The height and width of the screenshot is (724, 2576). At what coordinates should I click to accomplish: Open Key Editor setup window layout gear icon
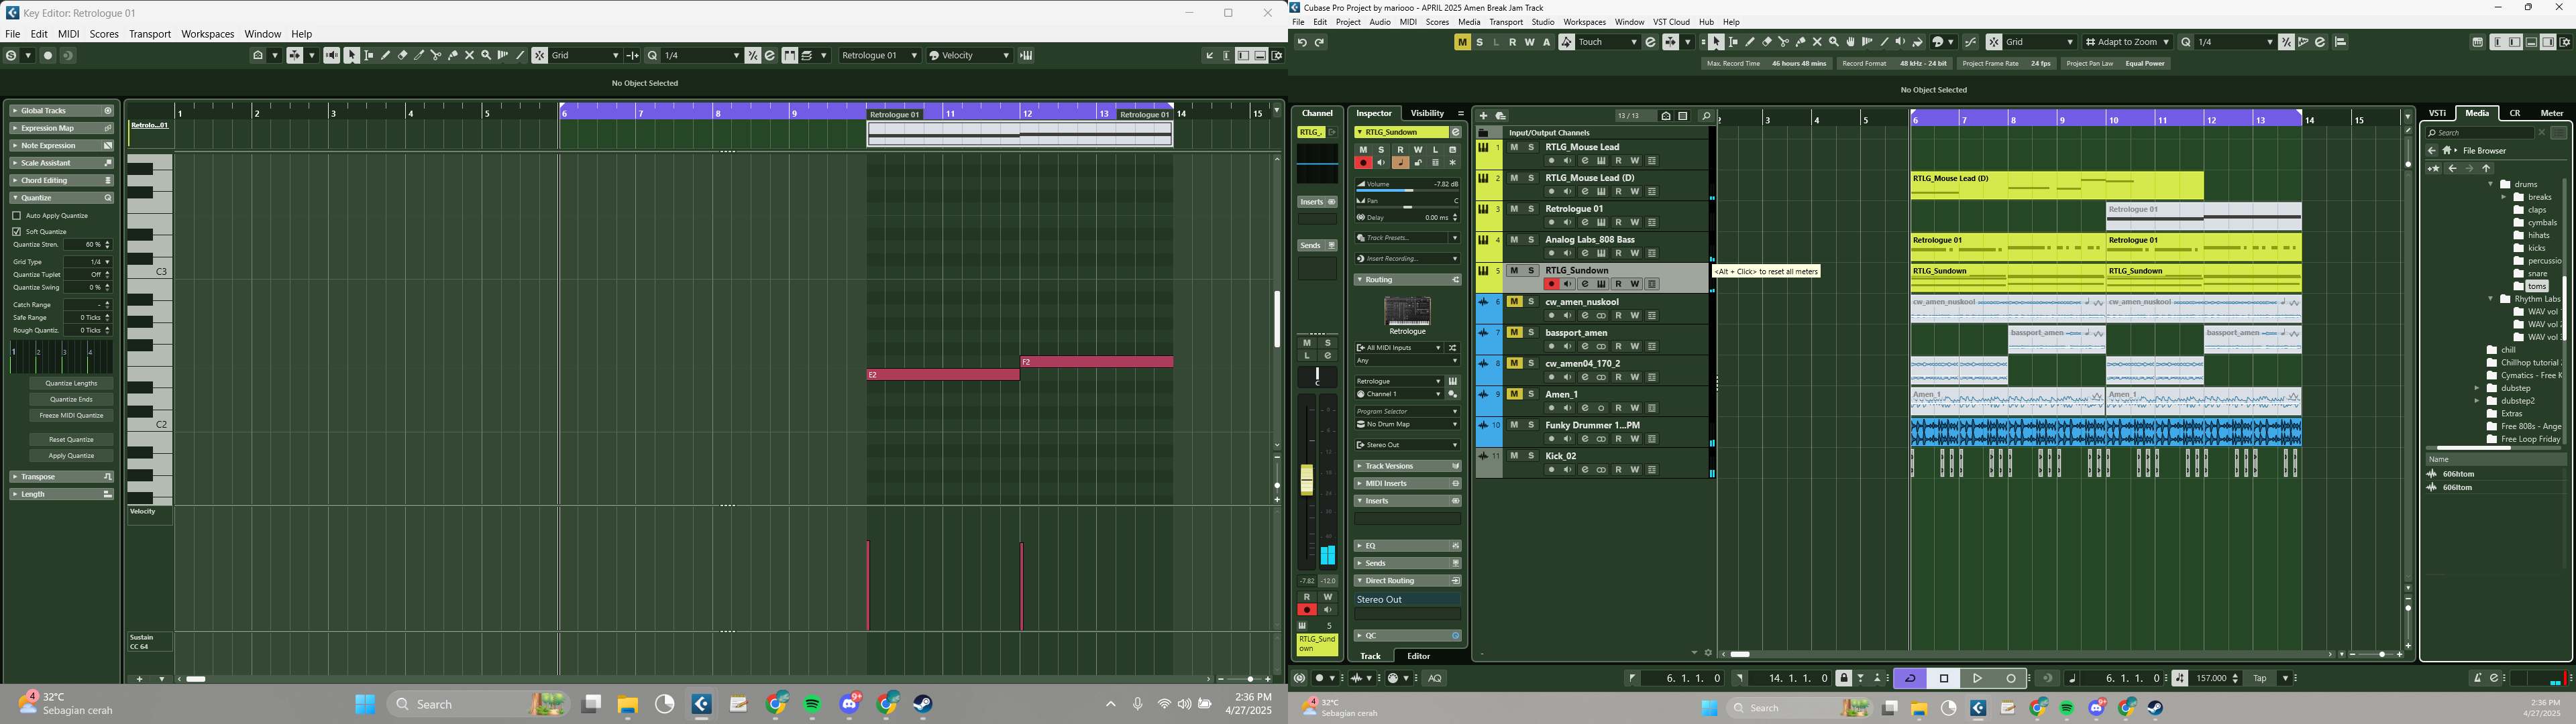point(1277,55)
